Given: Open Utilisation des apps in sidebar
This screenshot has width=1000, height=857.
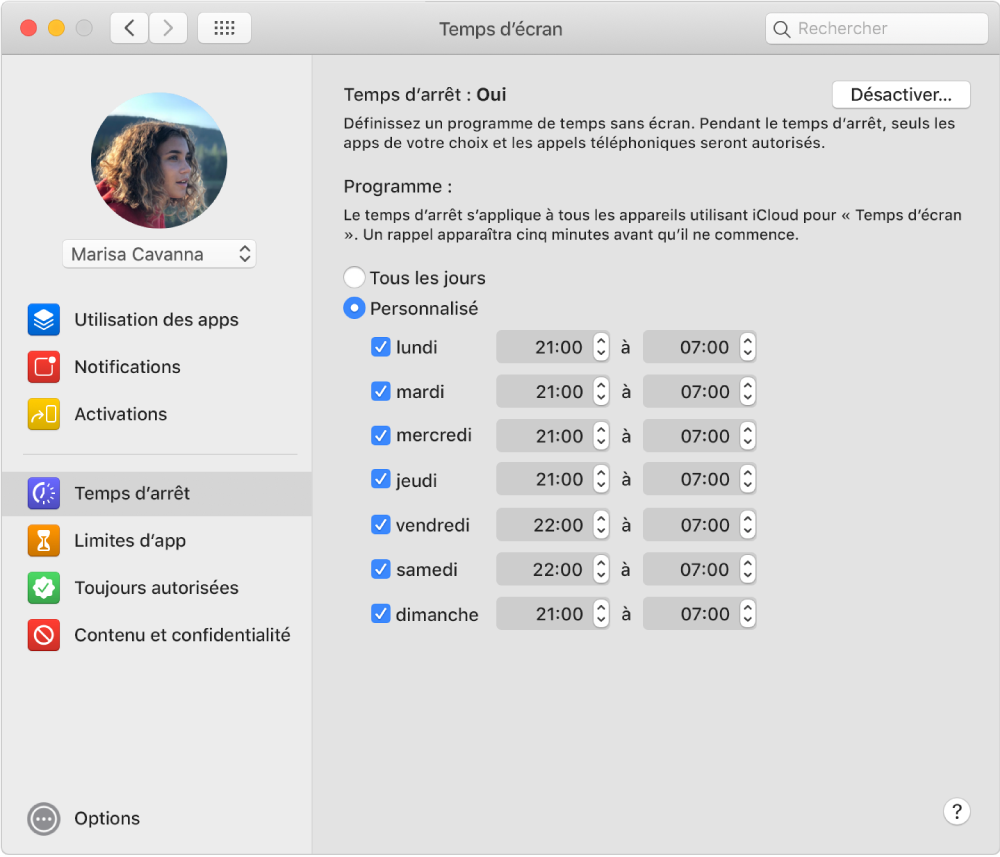Looking at the screenshot, I should coord(156,319).
